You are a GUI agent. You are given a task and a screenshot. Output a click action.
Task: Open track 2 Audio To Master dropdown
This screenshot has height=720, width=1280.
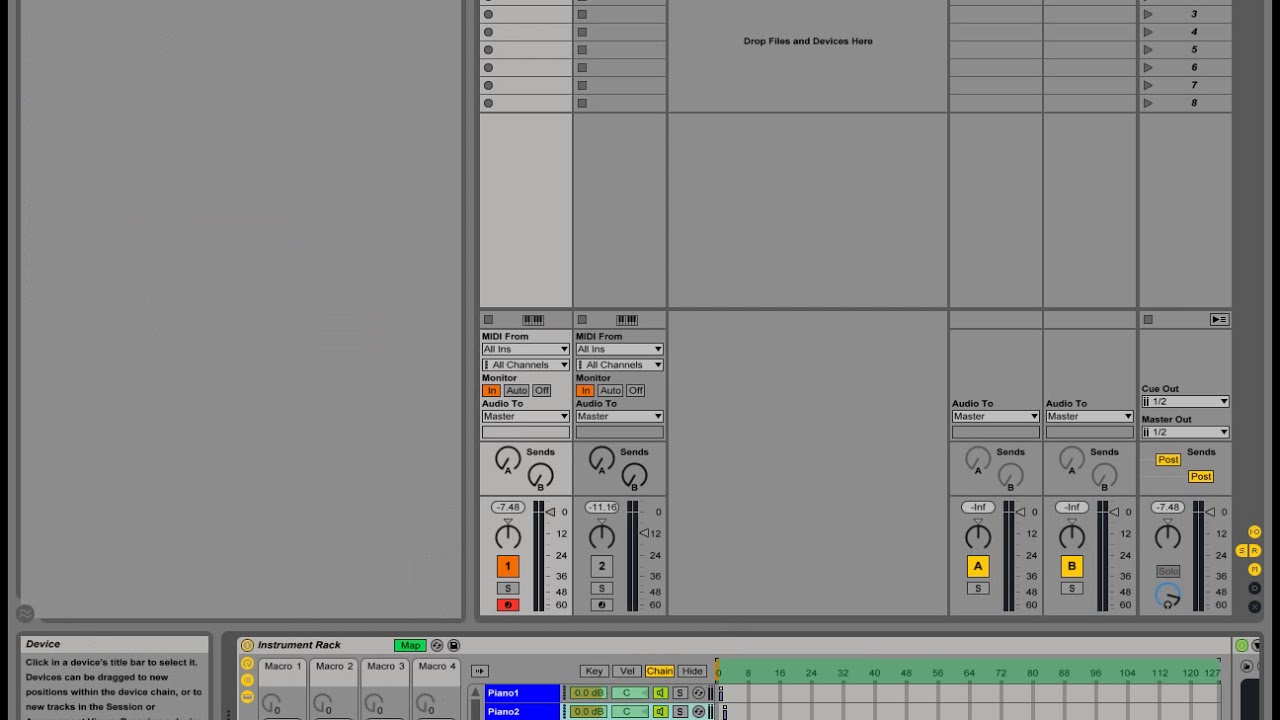(x=620, y=416)
